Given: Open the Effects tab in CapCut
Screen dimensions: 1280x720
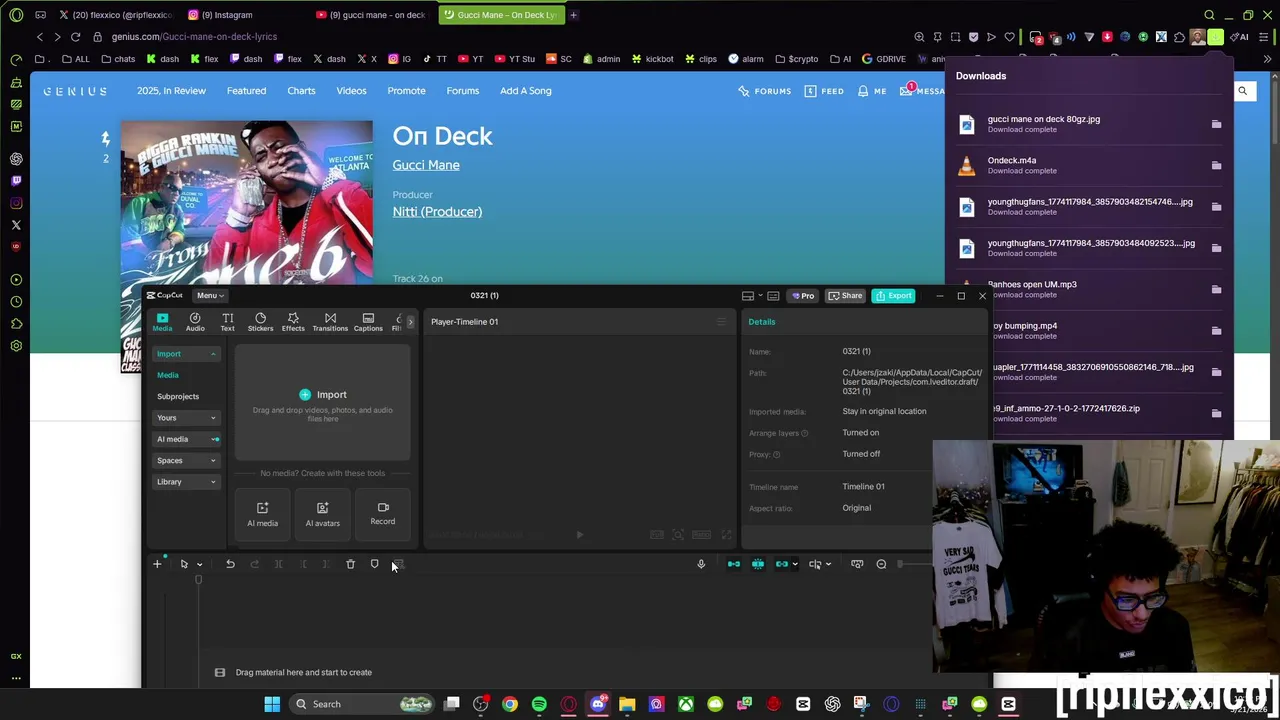Looking at the screenshot, I should point(293,322).
